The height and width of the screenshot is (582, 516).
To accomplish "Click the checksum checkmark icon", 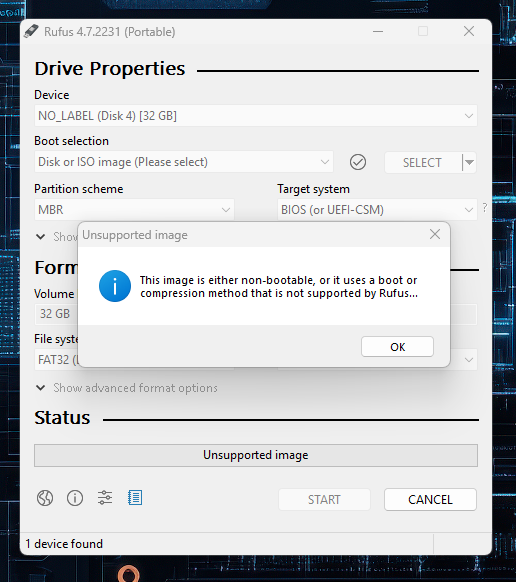I will pos(358,162).
